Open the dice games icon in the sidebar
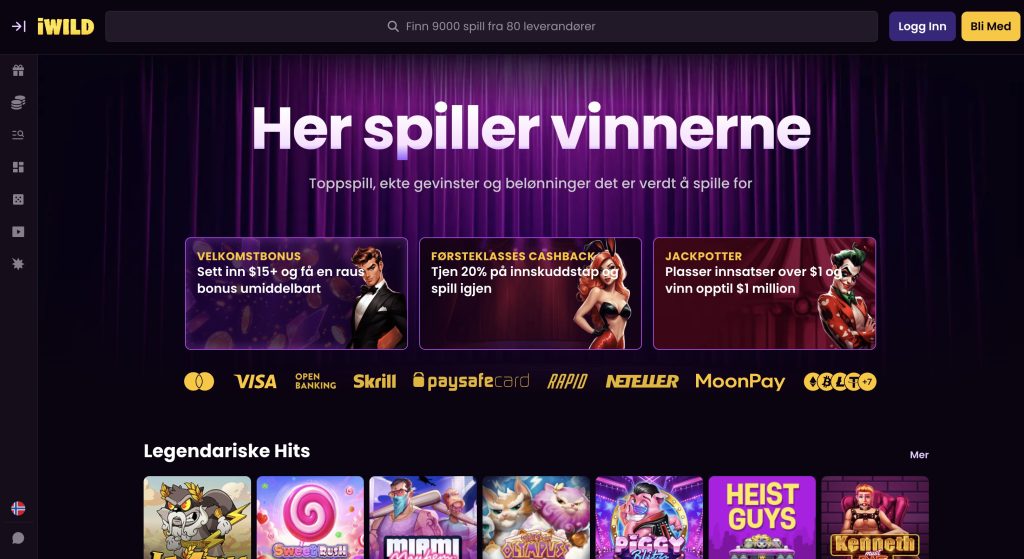 [18, 199]
